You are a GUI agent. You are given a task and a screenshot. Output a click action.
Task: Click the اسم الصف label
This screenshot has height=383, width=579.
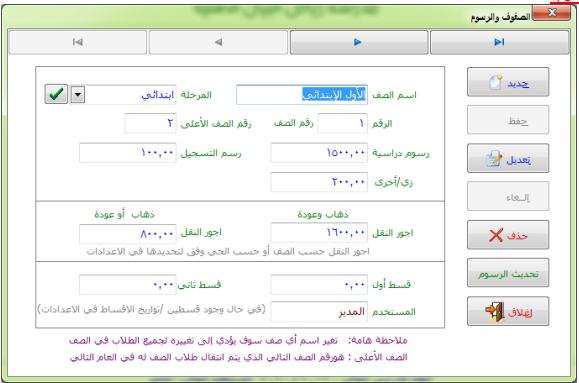click(x=394, y=95)
